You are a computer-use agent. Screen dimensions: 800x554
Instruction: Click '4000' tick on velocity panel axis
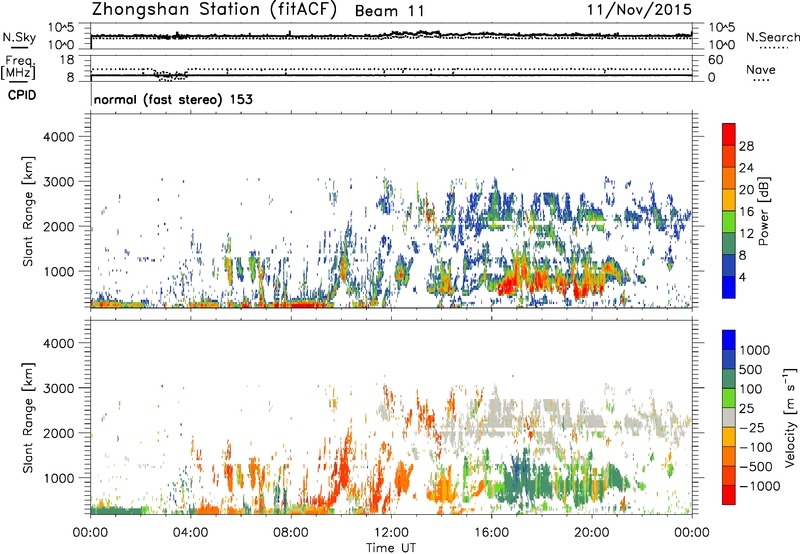coord(58,343)
